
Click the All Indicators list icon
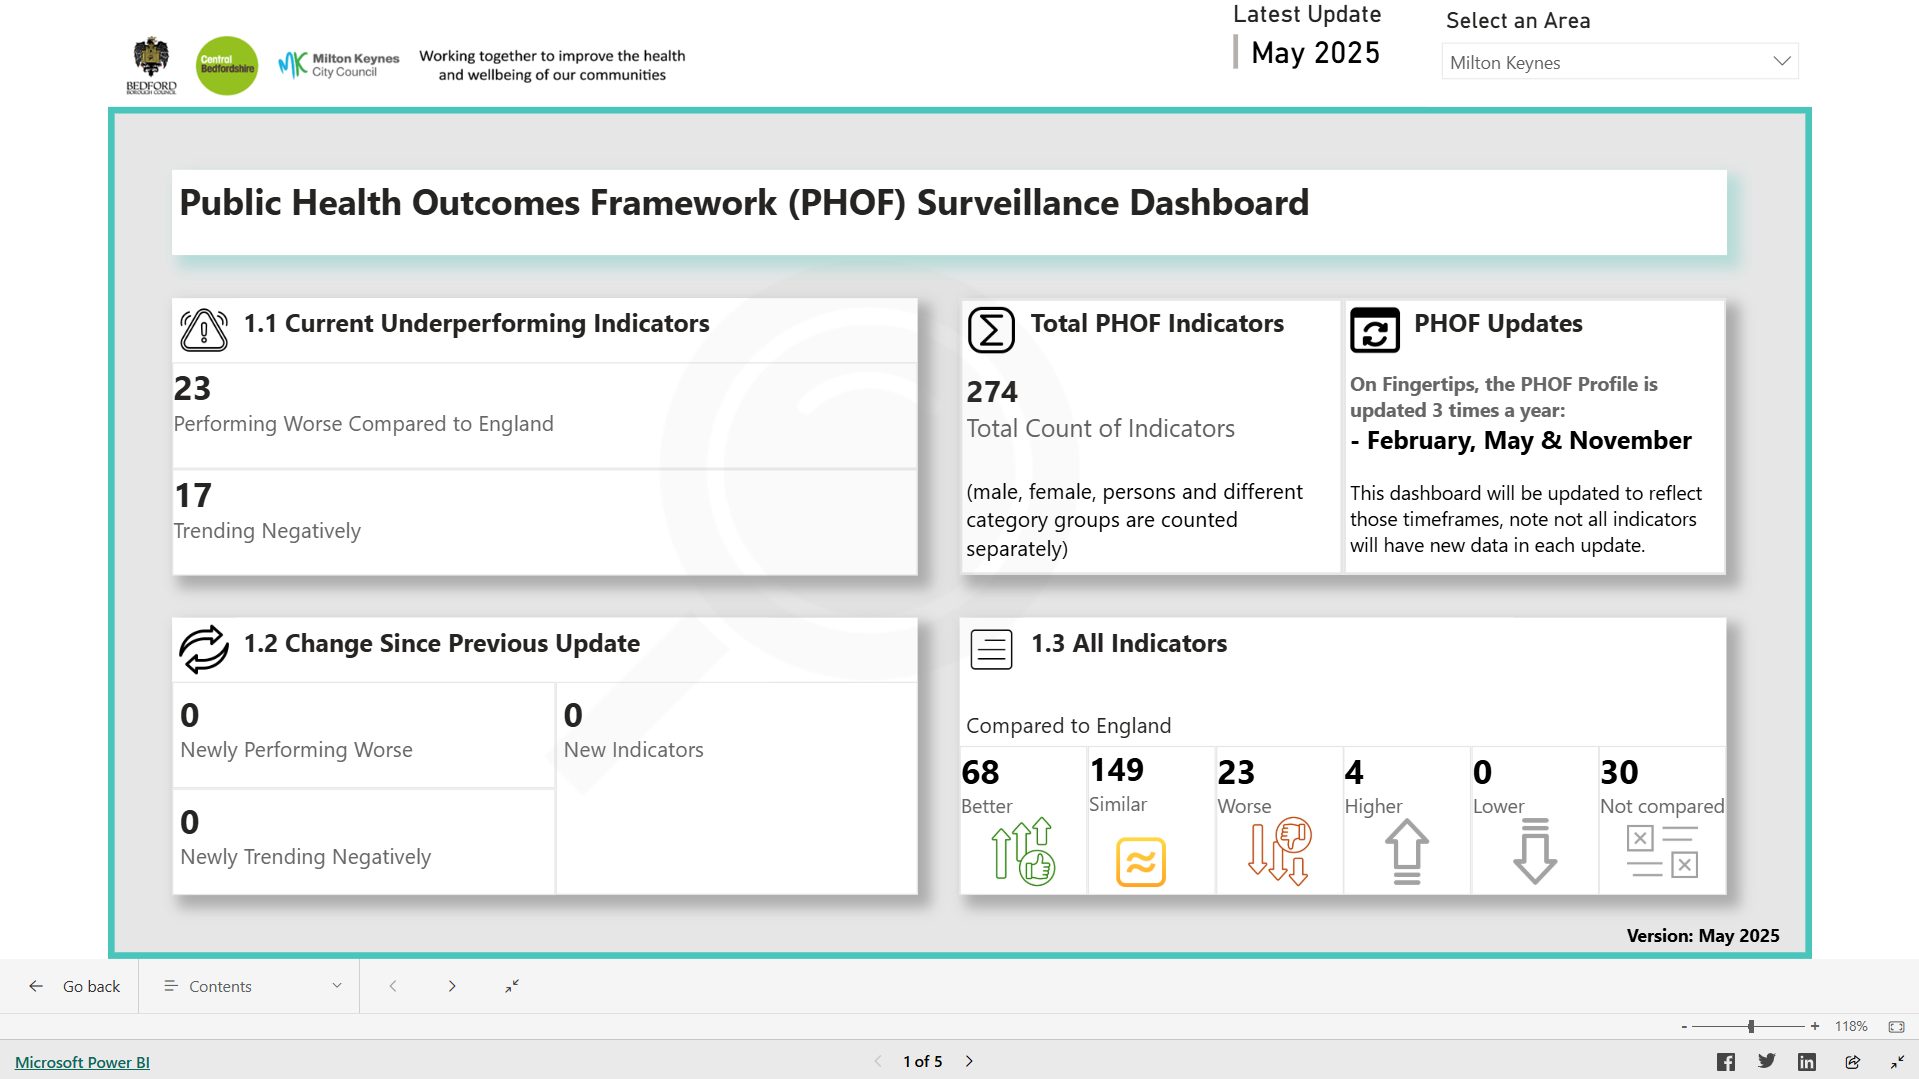(x=991, y=649)
